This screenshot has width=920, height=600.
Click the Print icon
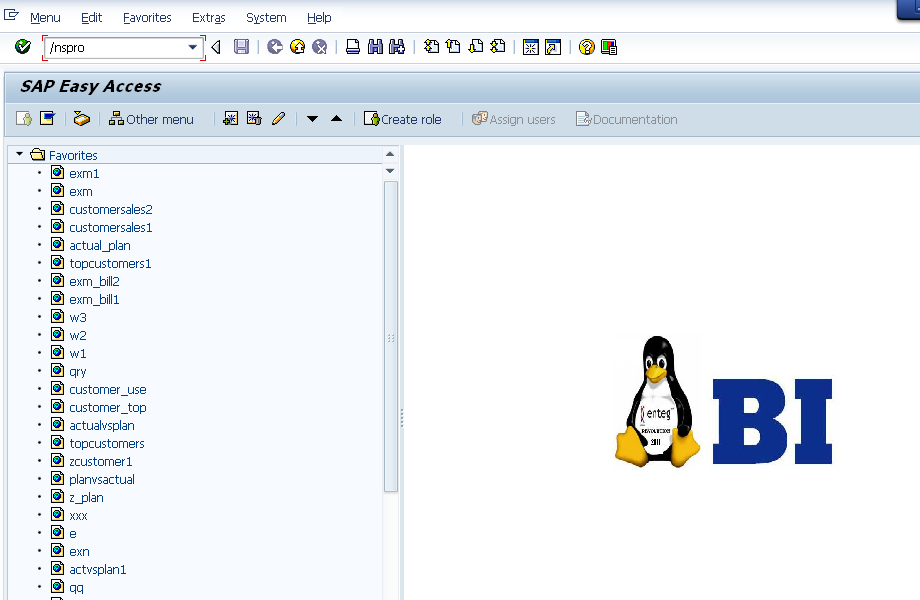click(353, 47)
